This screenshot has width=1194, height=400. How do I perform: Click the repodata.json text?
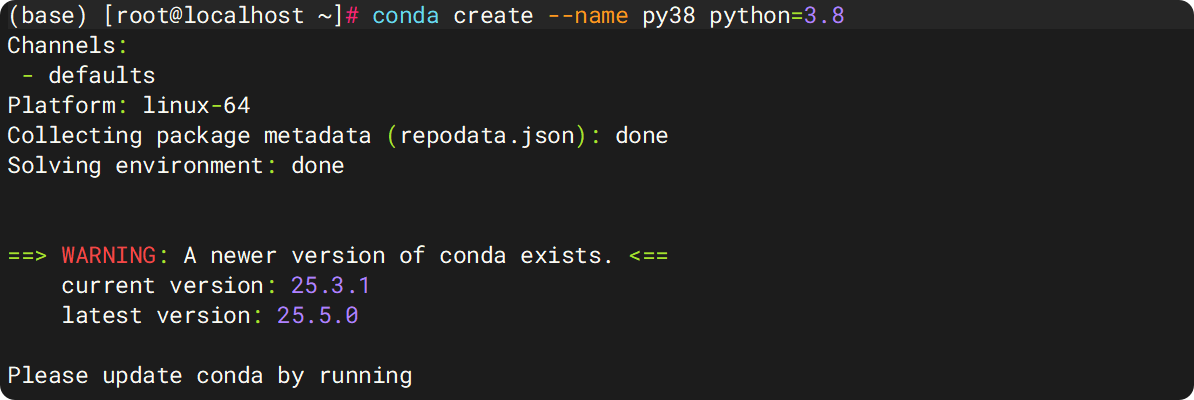tap(486, 136)
